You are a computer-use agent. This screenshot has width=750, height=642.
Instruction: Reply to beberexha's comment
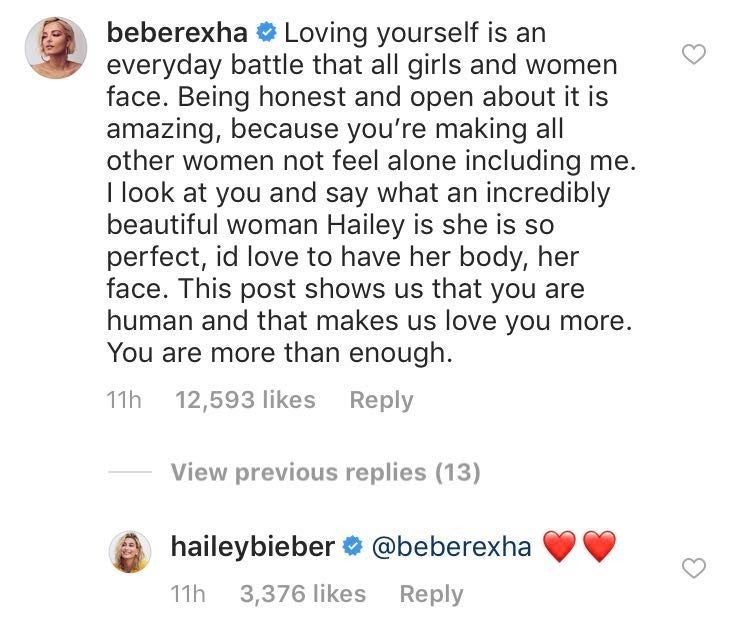(381, 400)
